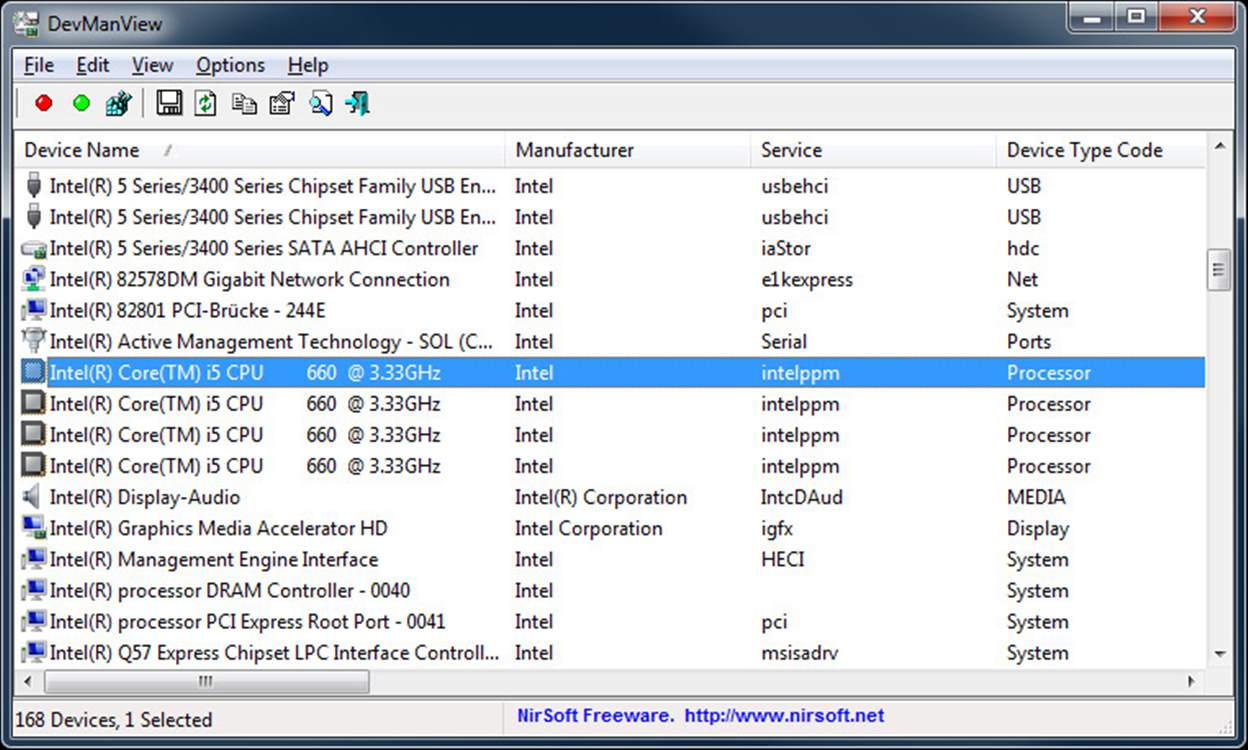Click the horizontal scrollbar left arrow
Viewport: 1248px width, 750px height.
coord(27,681)
